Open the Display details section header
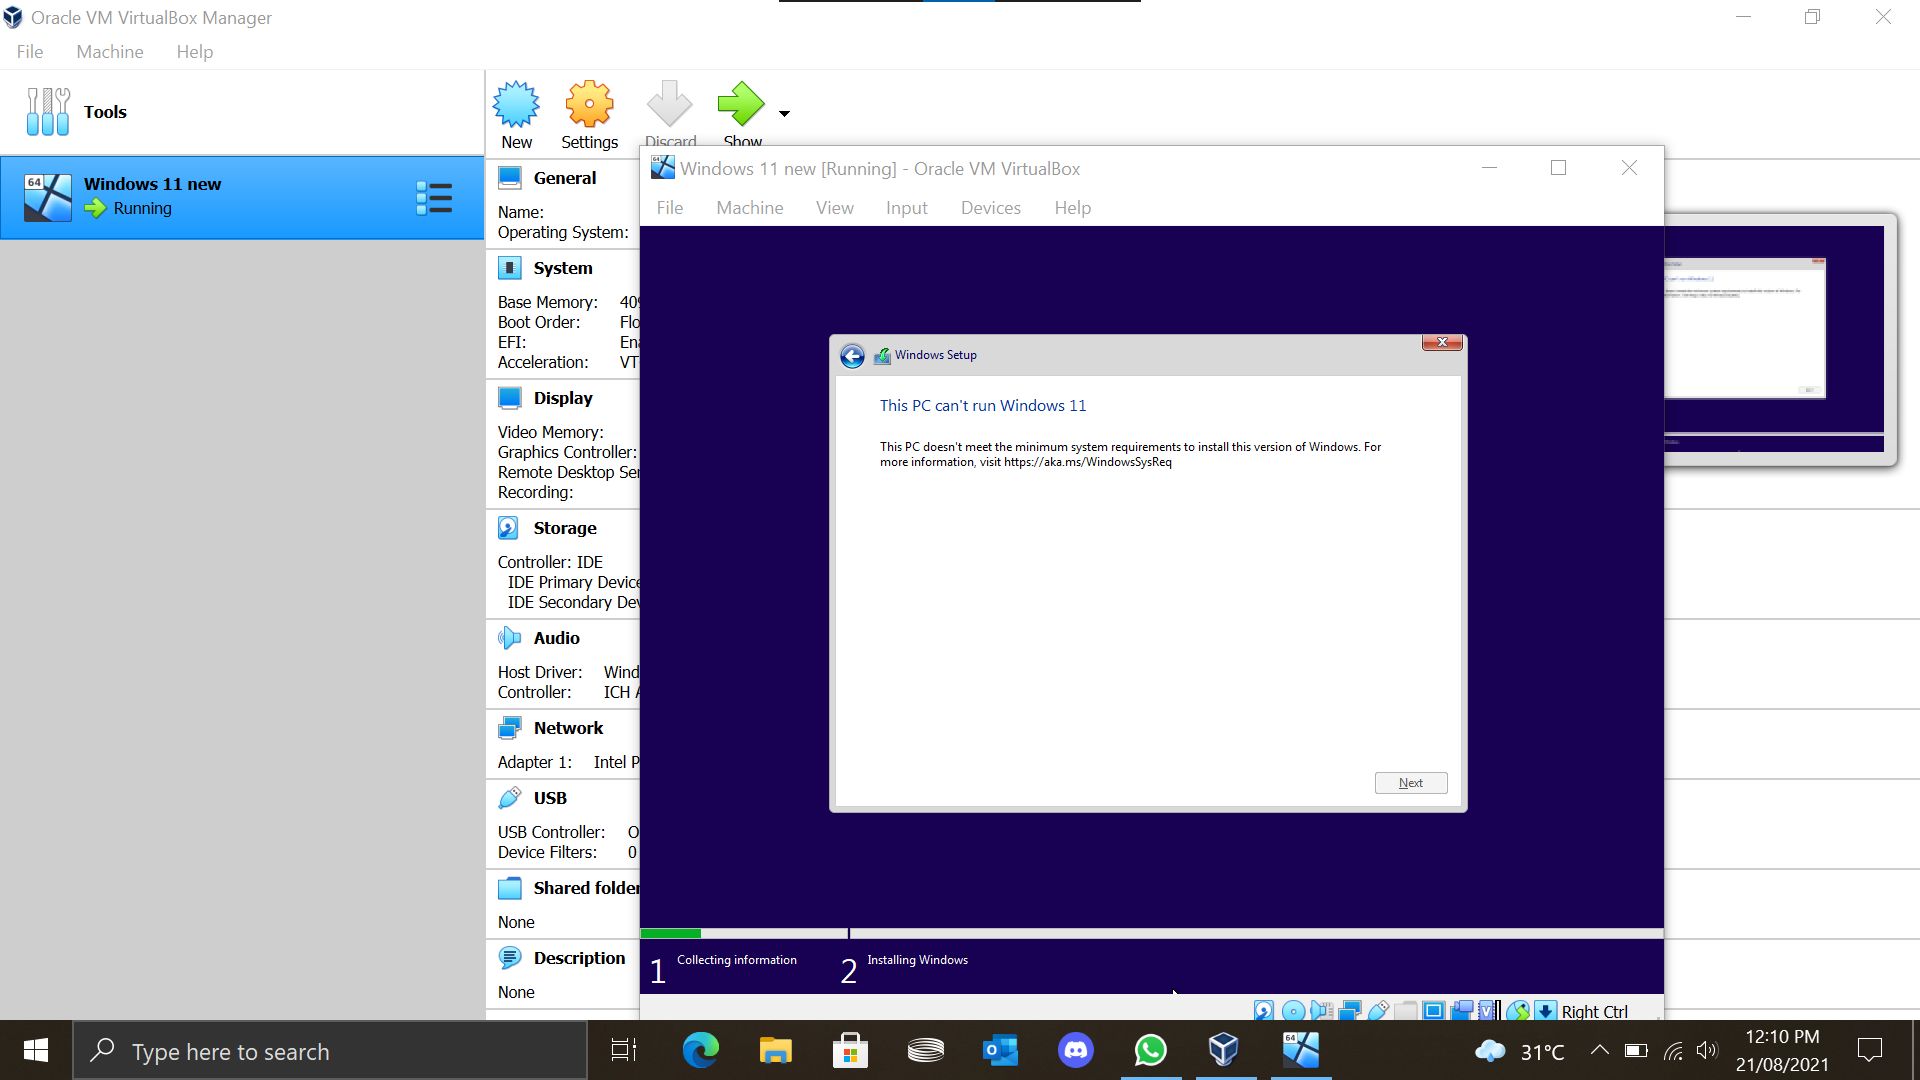1920x1080 pixels. [563, 398]
